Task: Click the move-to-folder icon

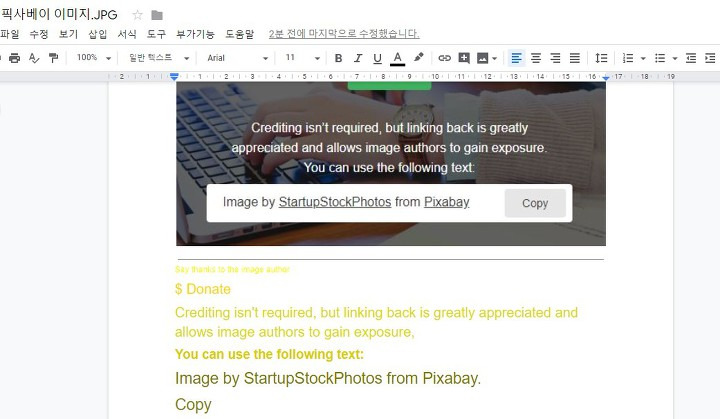Action: coord(157,15)
